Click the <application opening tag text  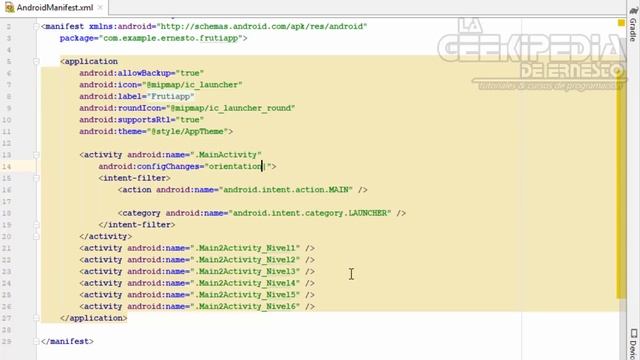pyautogui.click(x=89, y=61)
